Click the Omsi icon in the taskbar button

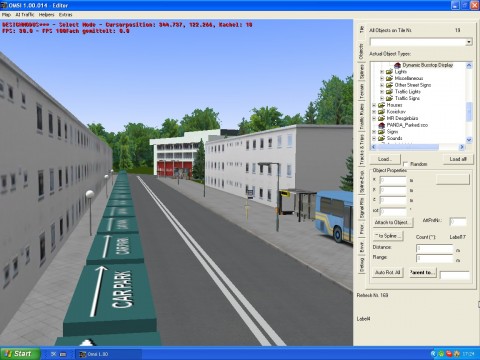tap(83, 354)
